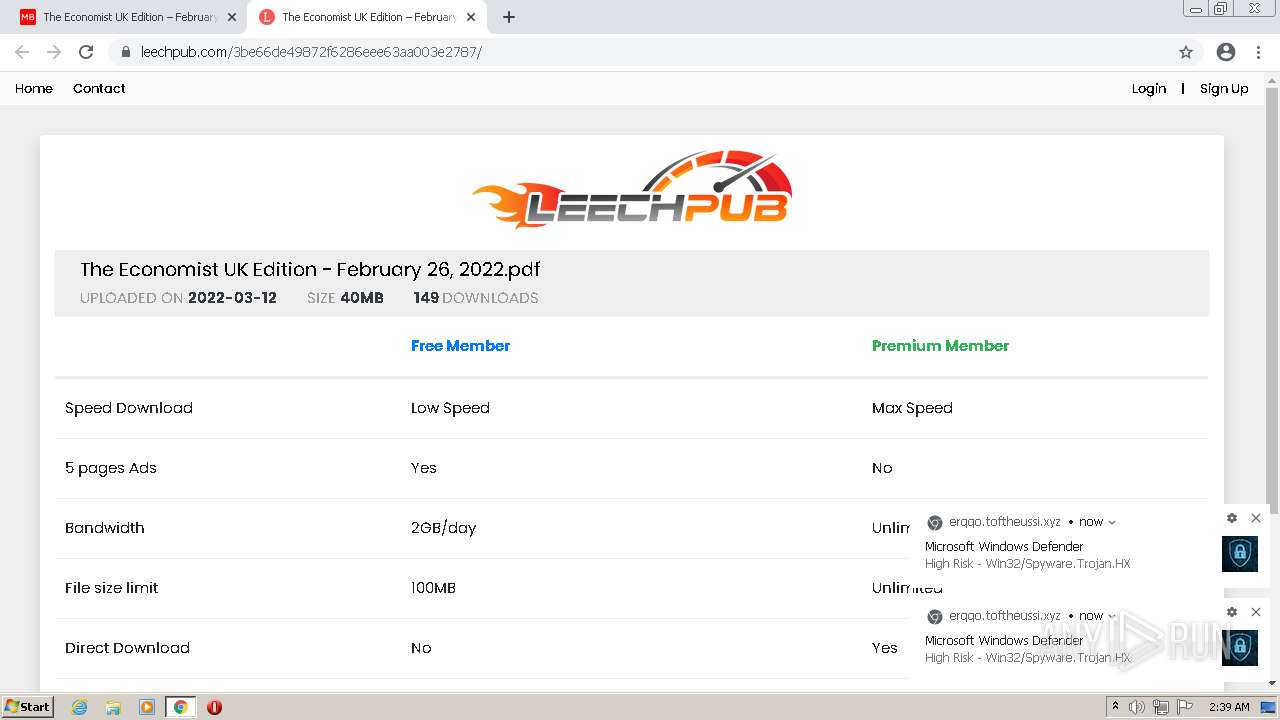1280x720 pixels.
Task: Open a new tab with plus button
Action: [509, 17]
